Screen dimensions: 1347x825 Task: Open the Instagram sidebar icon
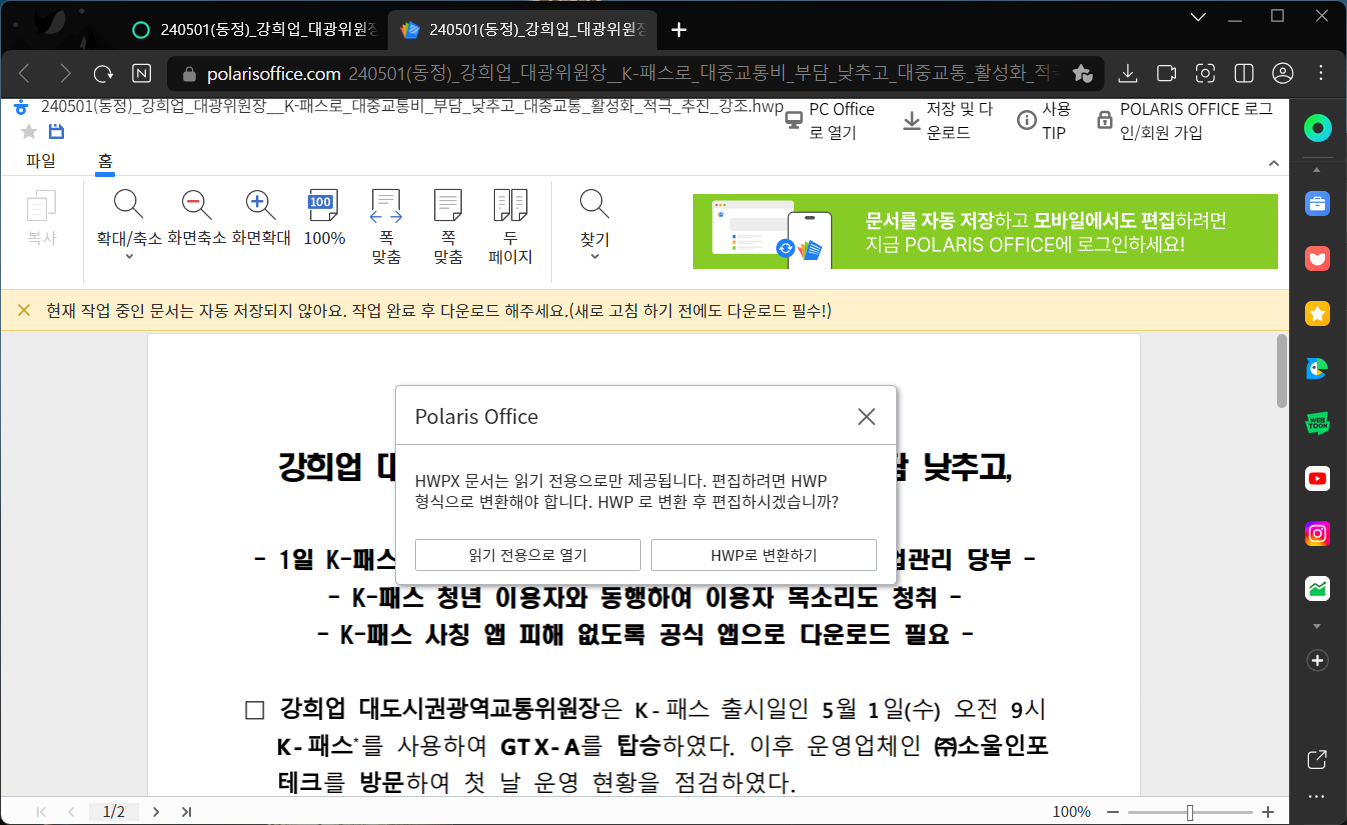(x=1318, y=533)
